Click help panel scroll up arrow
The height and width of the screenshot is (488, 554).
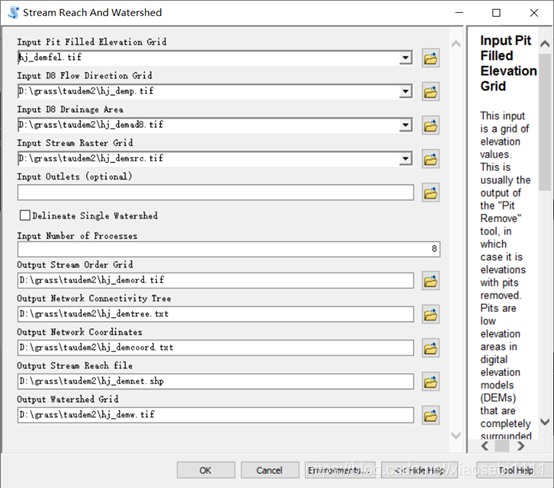[545, 44]
